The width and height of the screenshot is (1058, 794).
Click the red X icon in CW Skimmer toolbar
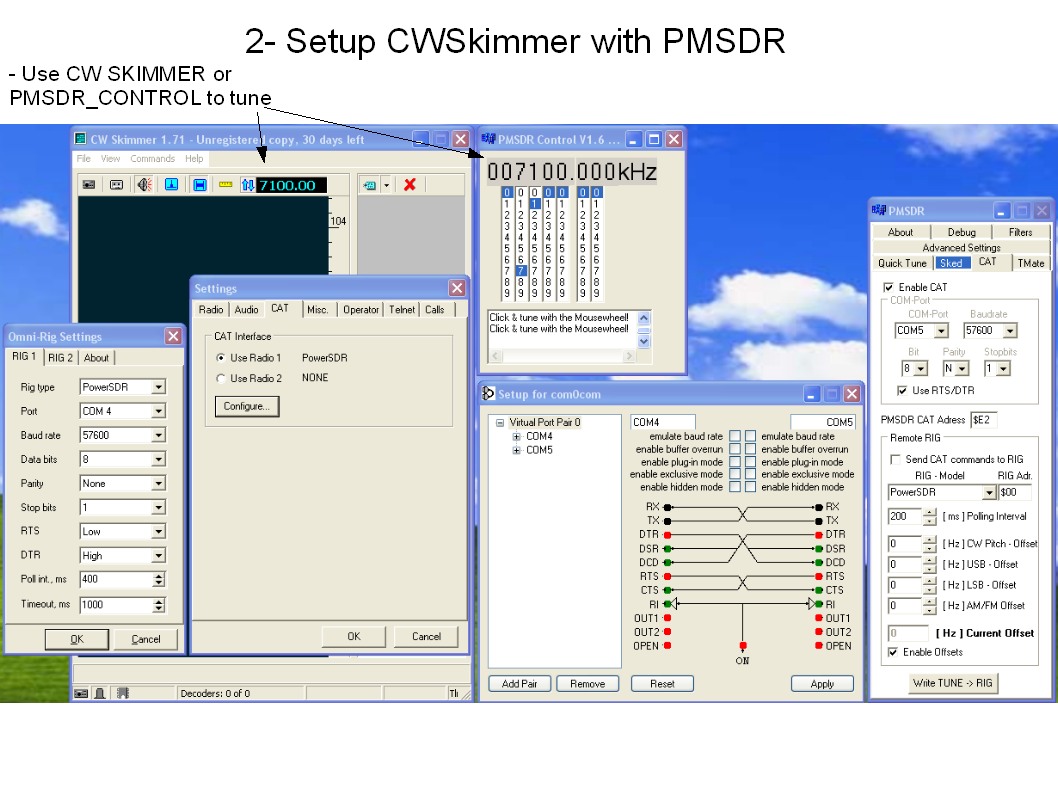tap(410, 184)
